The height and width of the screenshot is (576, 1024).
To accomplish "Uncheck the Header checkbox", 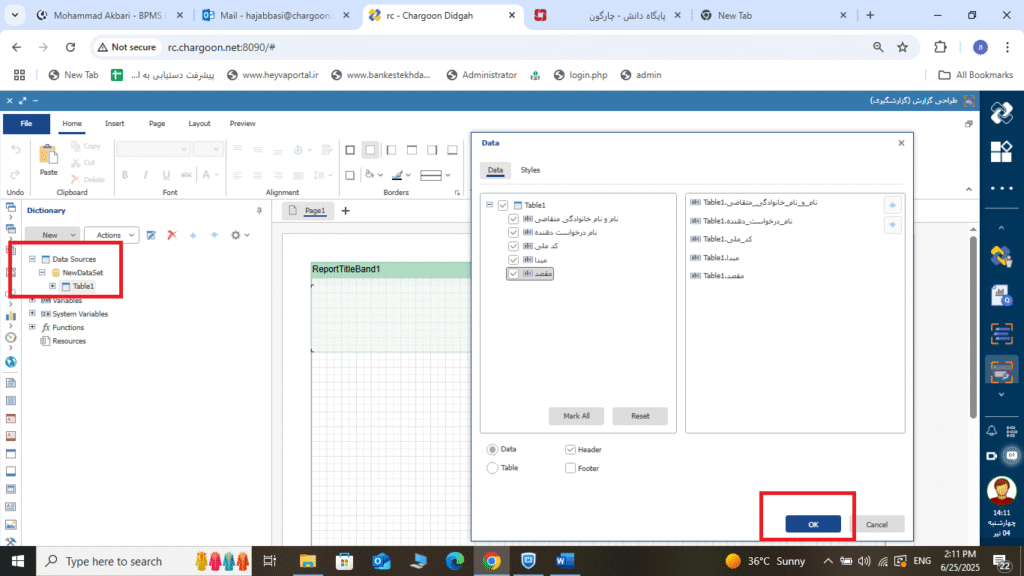I will pos(570,450).
